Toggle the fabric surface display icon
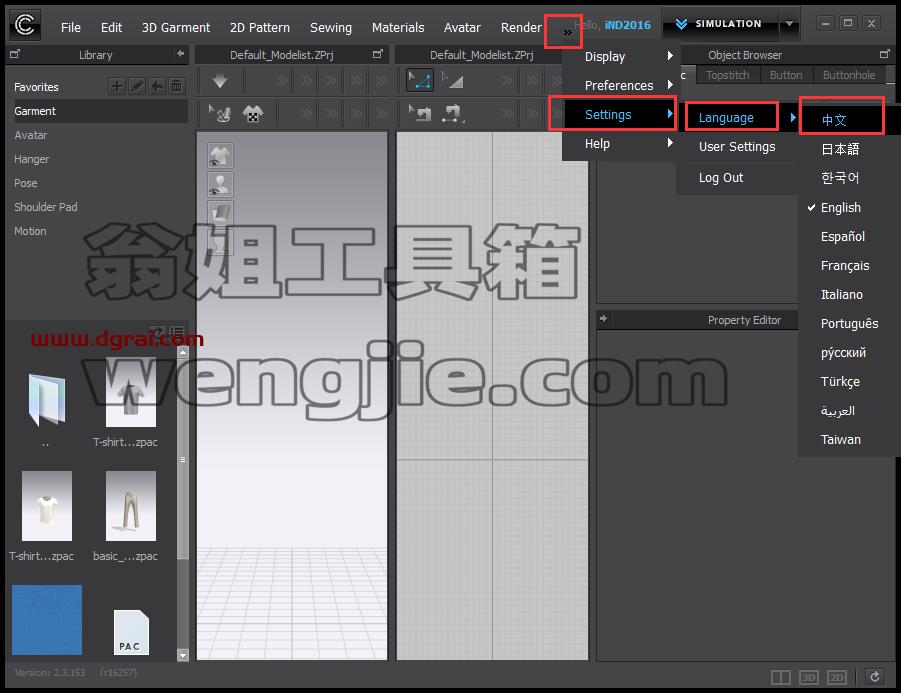Screen dimensions: 901x693 (x=220, y=213)
